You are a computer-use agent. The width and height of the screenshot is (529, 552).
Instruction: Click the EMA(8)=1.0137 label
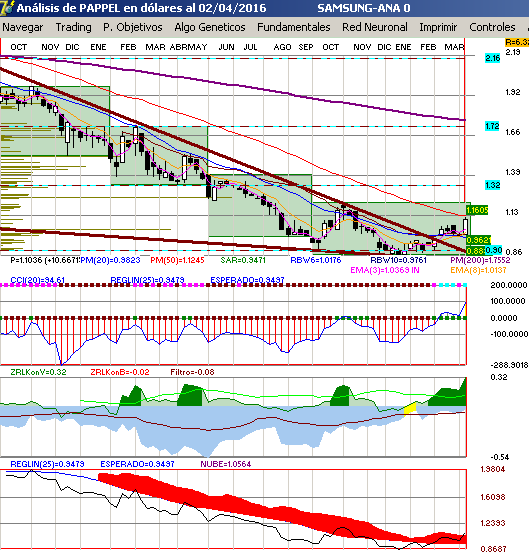pos(478,270)
